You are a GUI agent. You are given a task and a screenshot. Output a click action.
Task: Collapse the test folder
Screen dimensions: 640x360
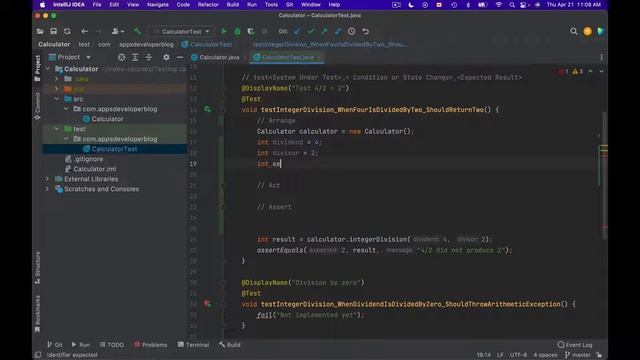point(56,129)
